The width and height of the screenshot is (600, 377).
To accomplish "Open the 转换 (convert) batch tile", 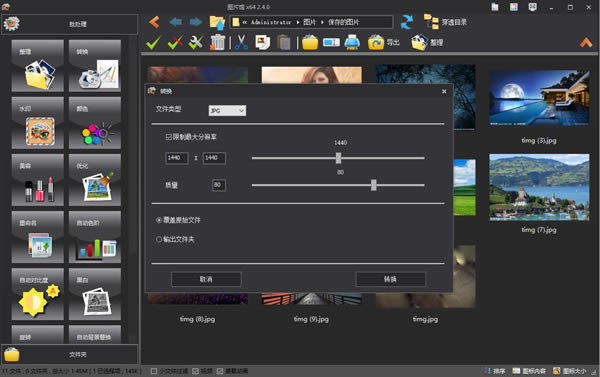I will pyautogui.click(x=95, y=66).
